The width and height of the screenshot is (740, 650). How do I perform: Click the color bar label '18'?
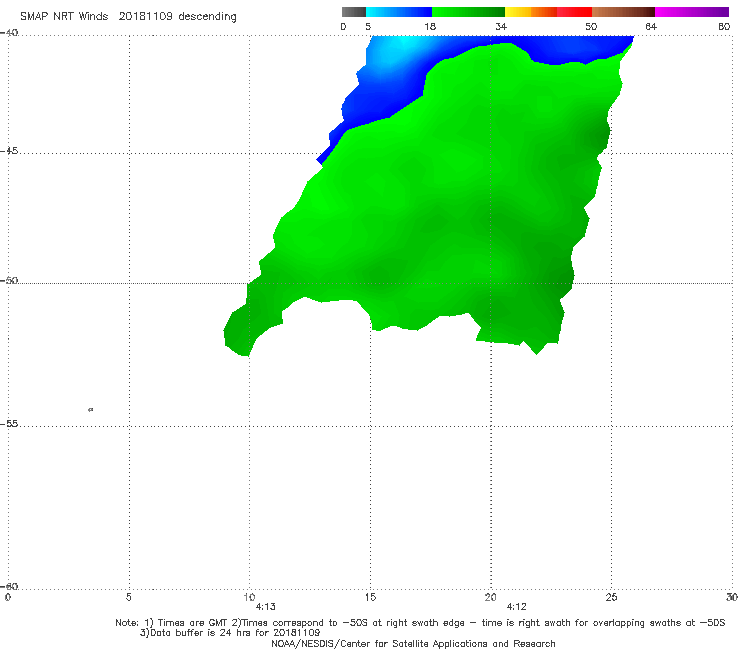430,26
